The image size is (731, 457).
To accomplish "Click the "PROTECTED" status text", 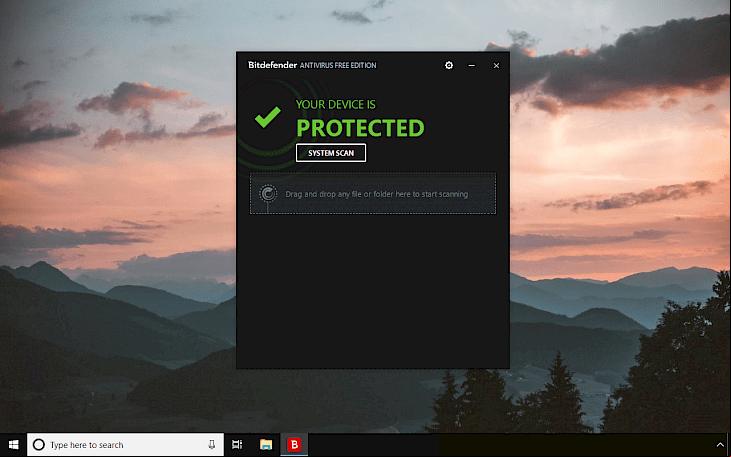I will pyautogui.click(x=360, y=128).
